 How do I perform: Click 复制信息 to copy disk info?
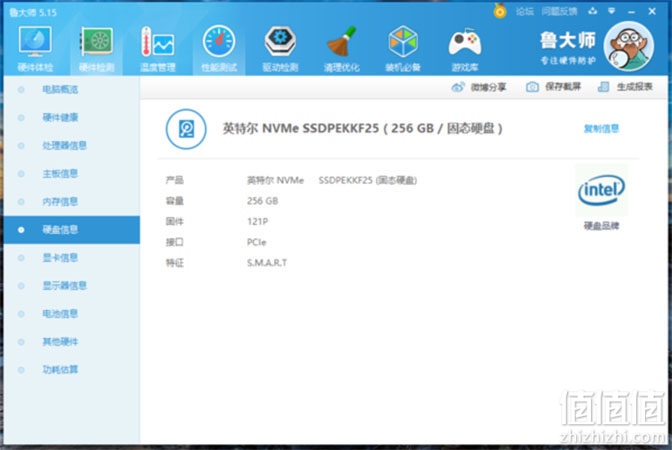point(601,129)
